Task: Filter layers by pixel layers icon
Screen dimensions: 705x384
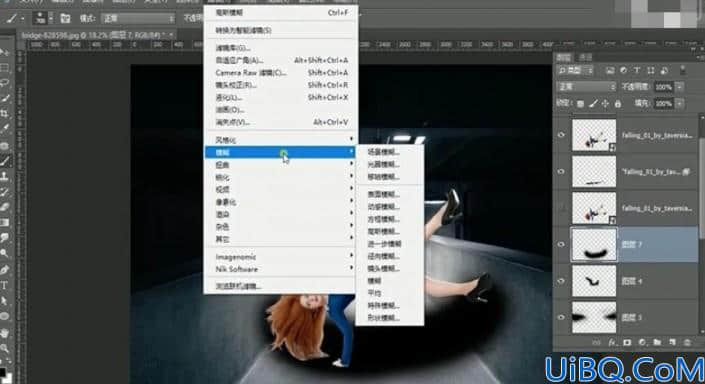Action: point(610,70)
